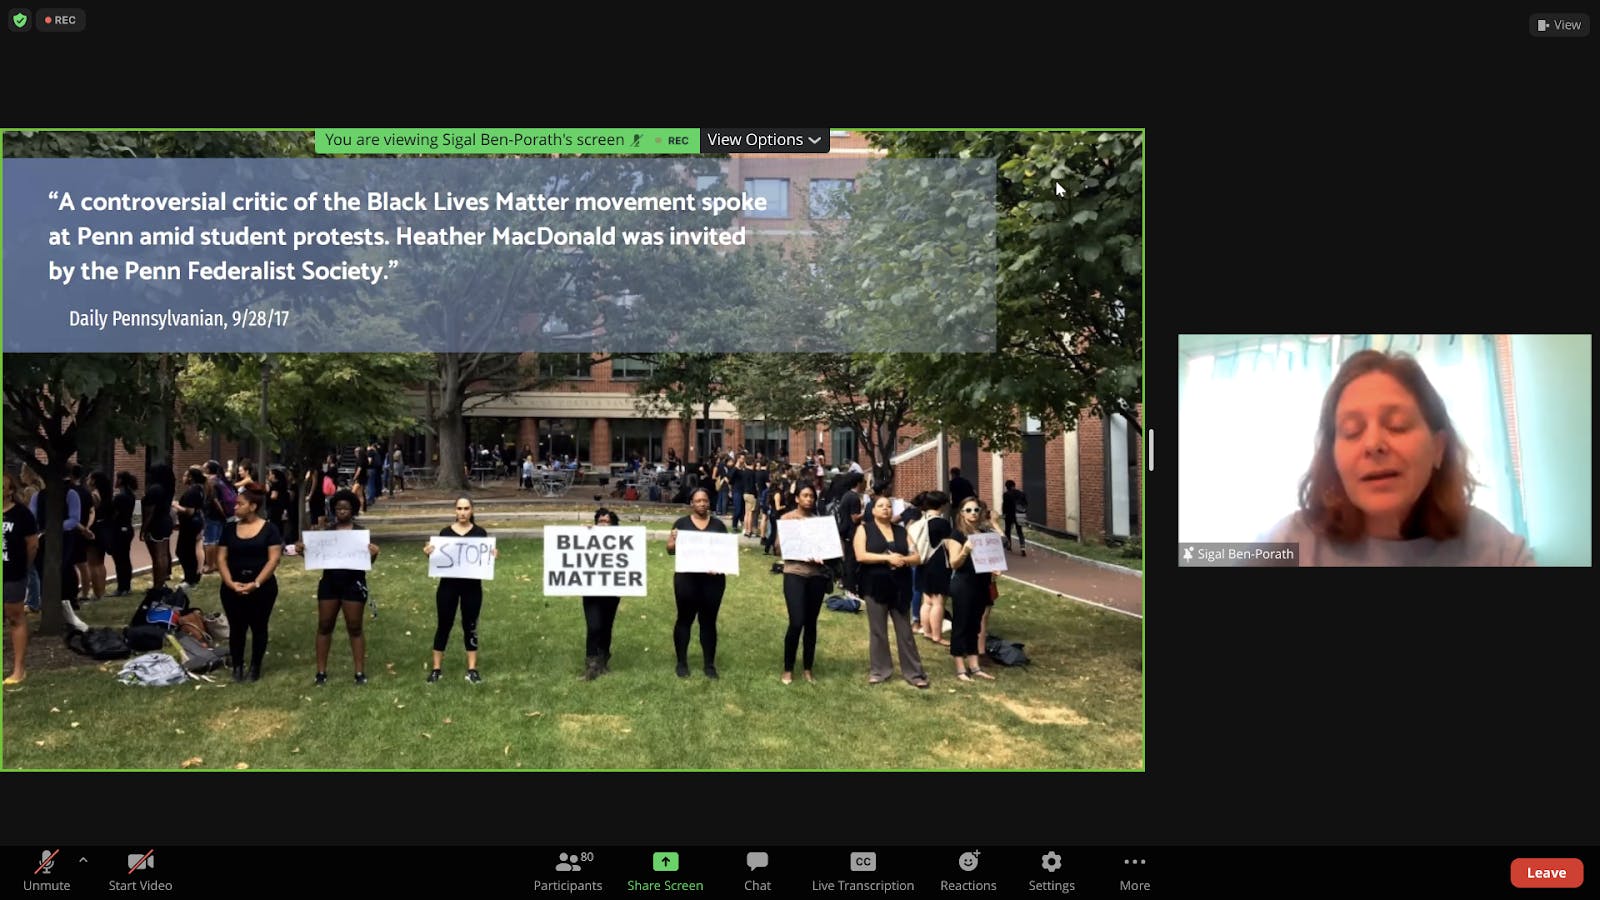Screen dimensions: 1600x900
Task: Enable Live Transcription captions
Action: pyautogui.click(x=862, y=870)
